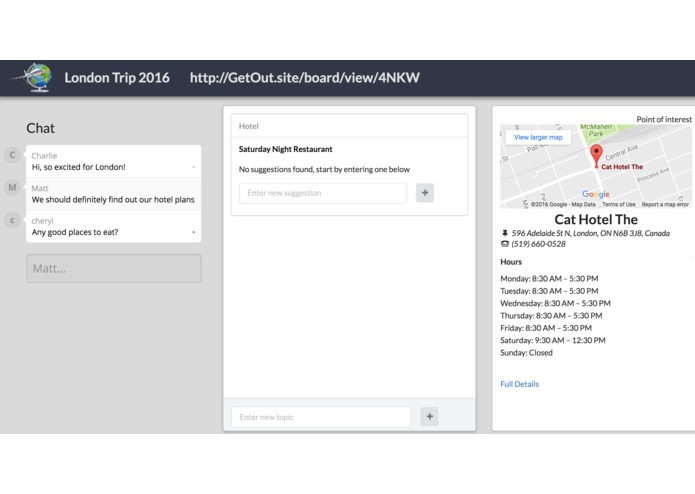
Task: Click the globe airplane logo icon
Action: 33,78
